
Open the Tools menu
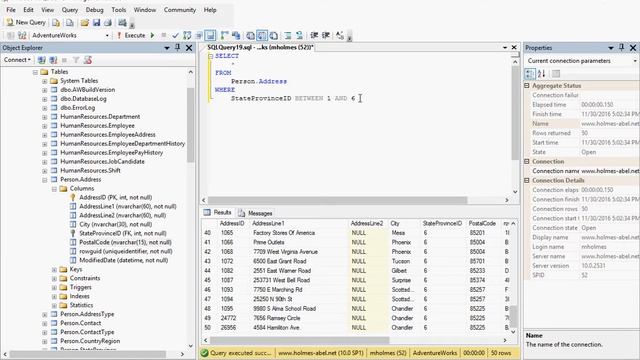coord(119,10)
